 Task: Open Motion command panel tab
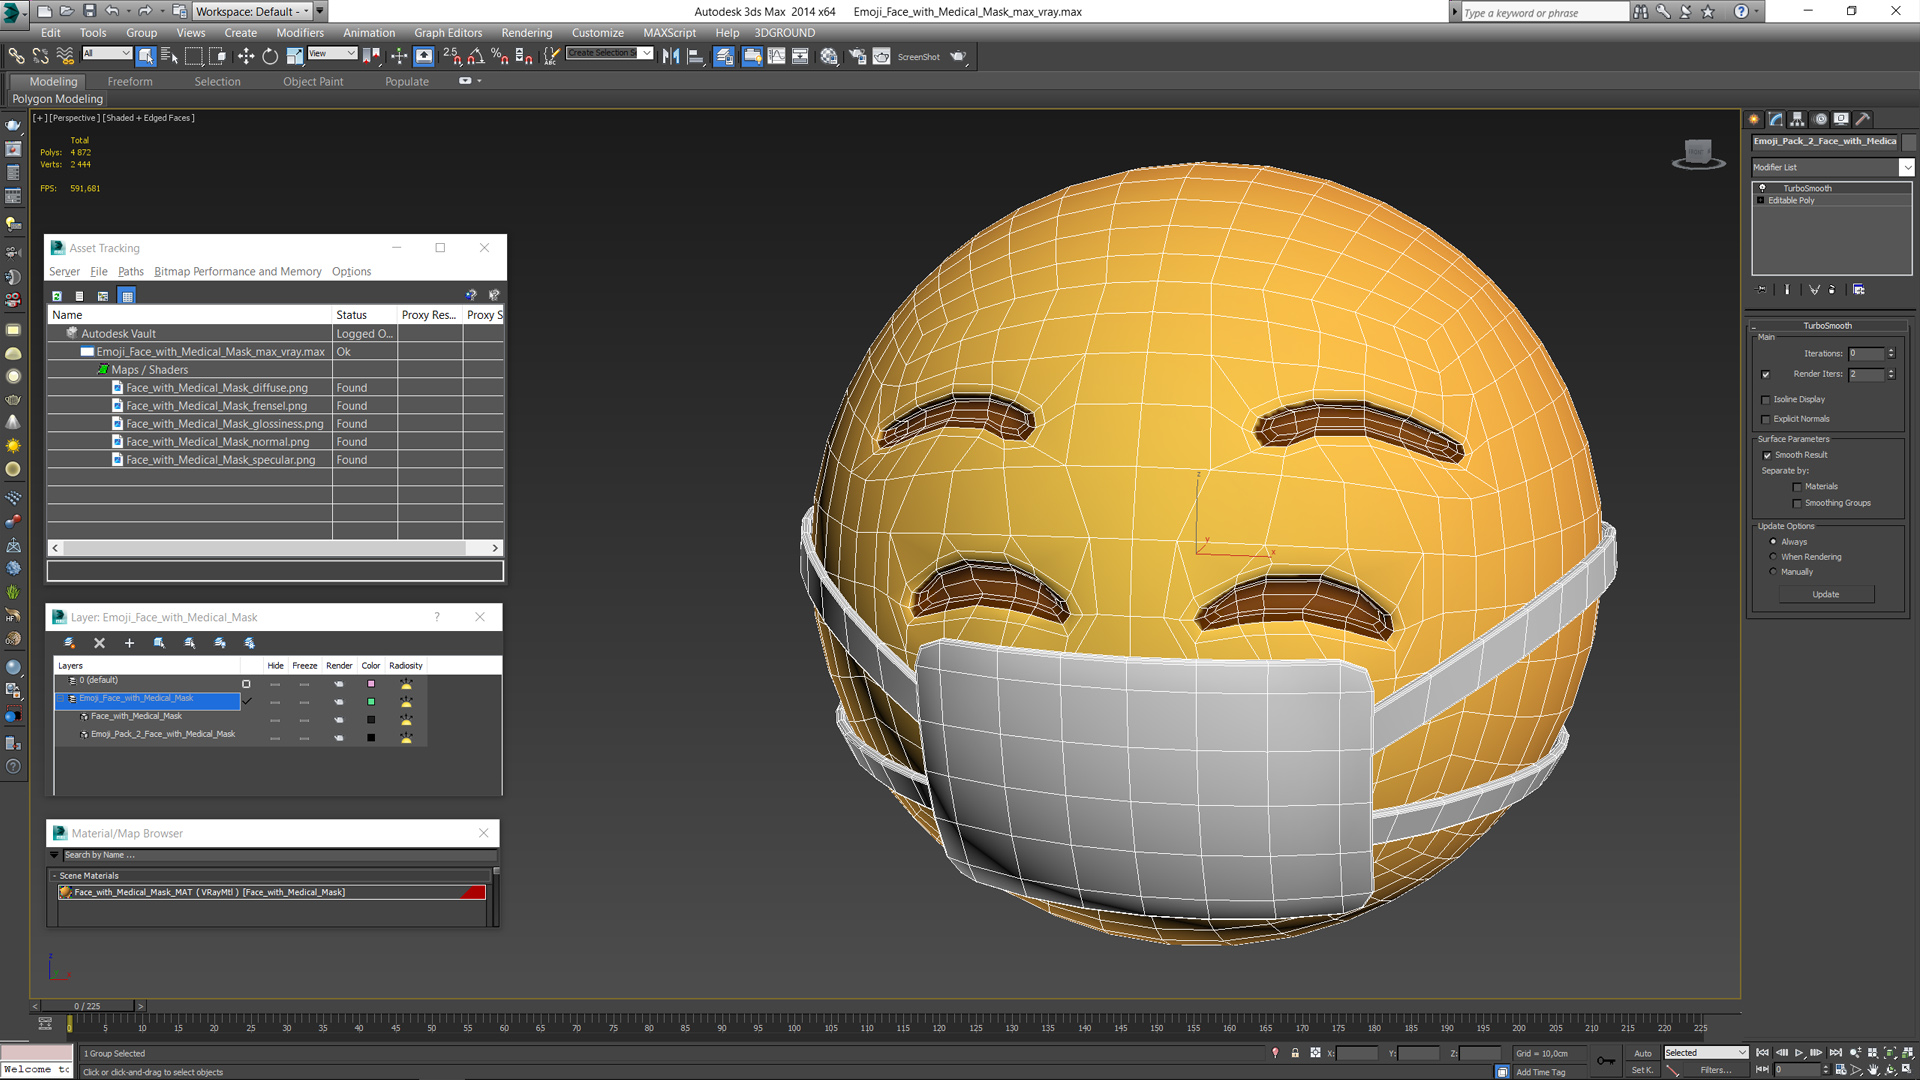[x=1820, y=119]
